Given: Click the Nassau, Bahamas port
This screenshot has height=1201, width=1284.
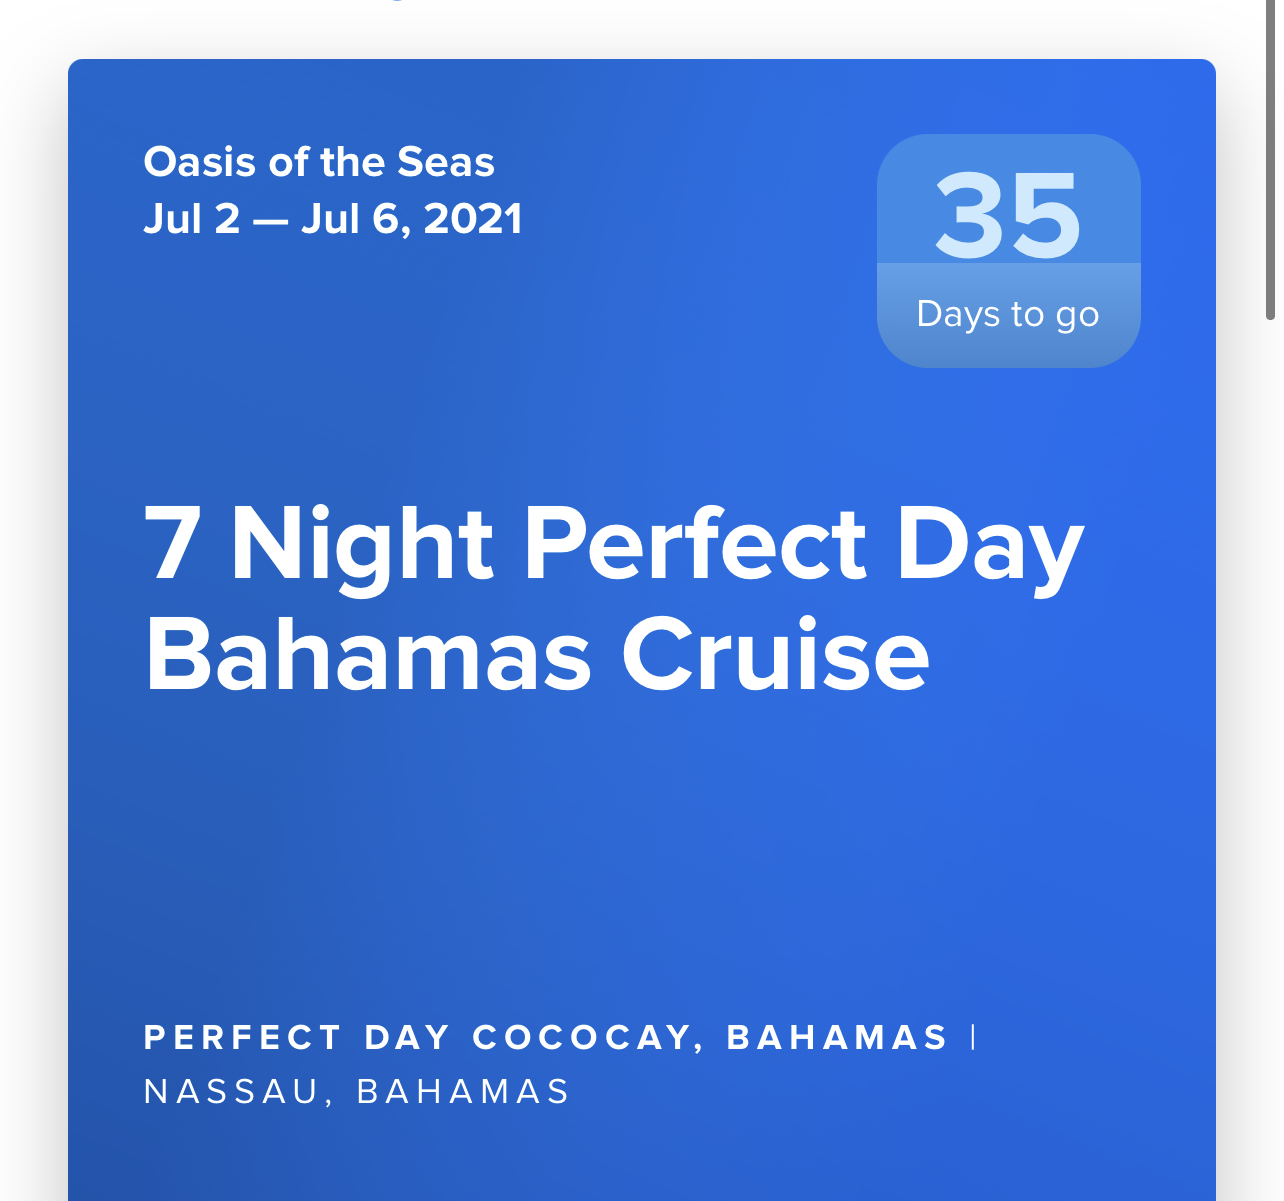Looking at the screenshot, I should (357, 1091).
